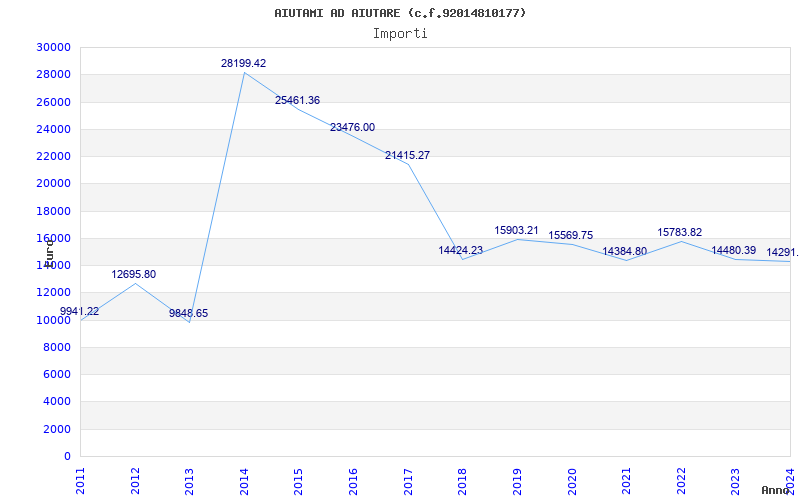Click the y-axis value 22000
800x500 pixels.
point(53,156)
